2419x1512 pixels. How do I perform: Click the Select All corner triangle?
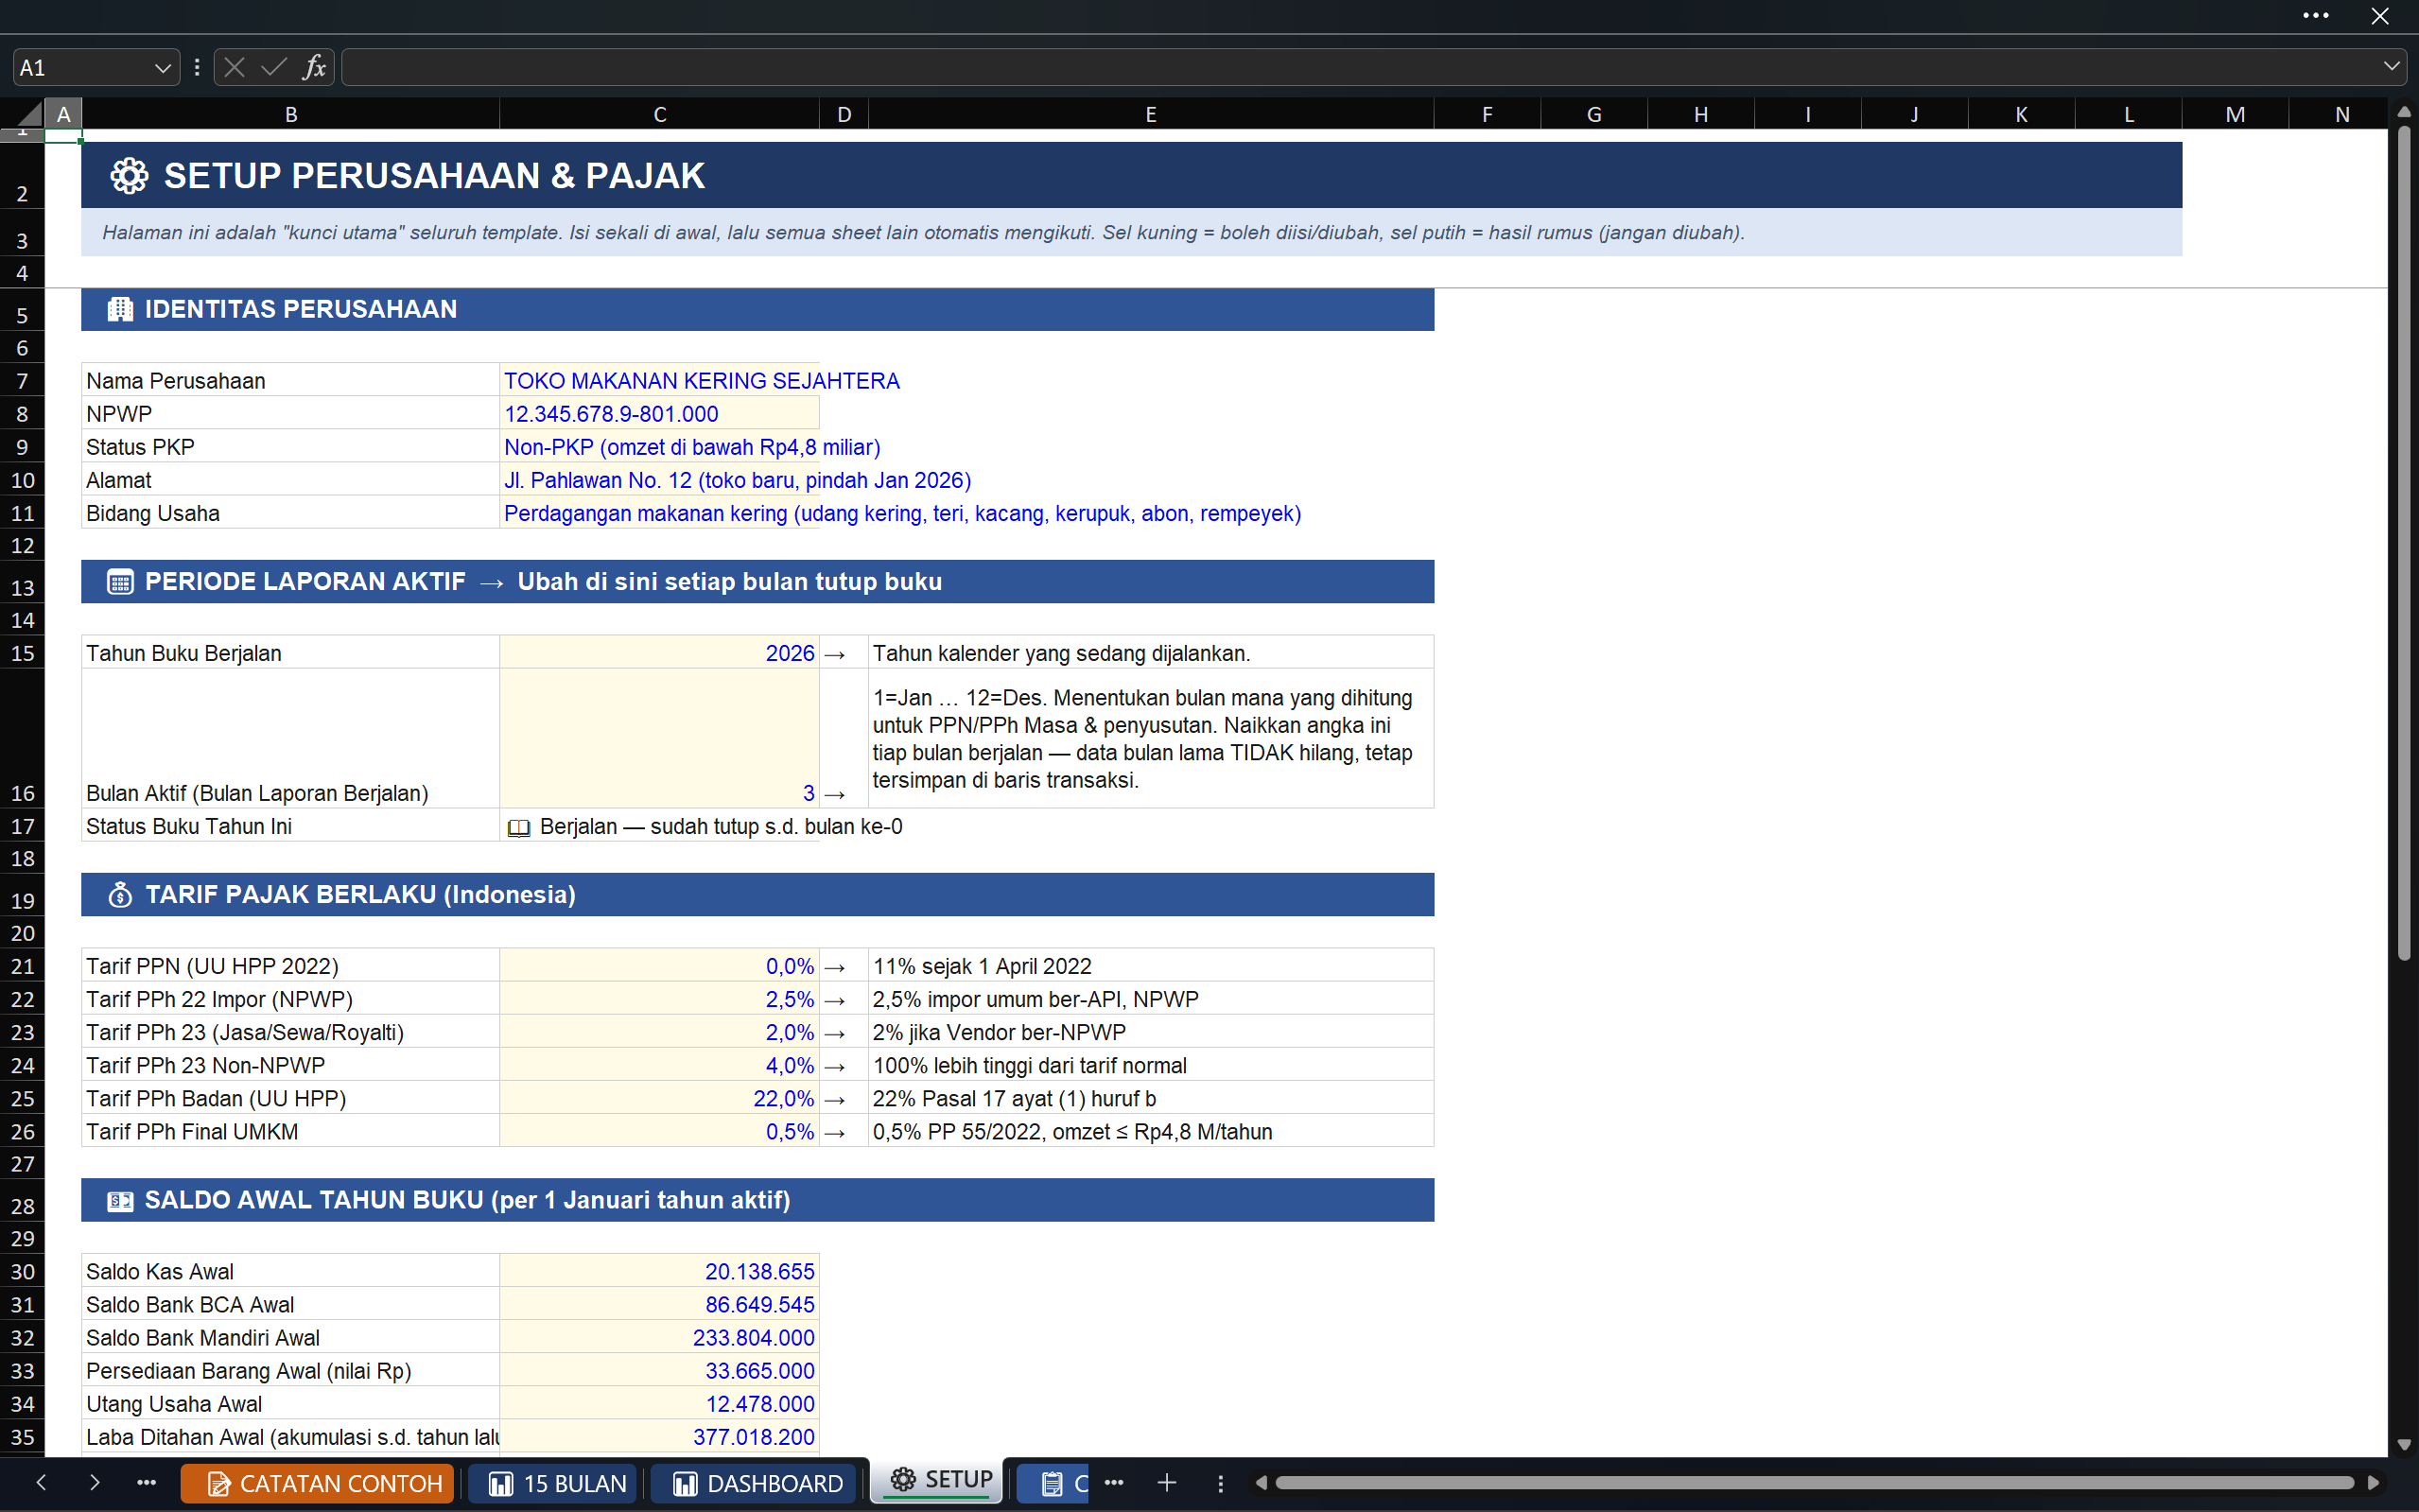[29, 113]
